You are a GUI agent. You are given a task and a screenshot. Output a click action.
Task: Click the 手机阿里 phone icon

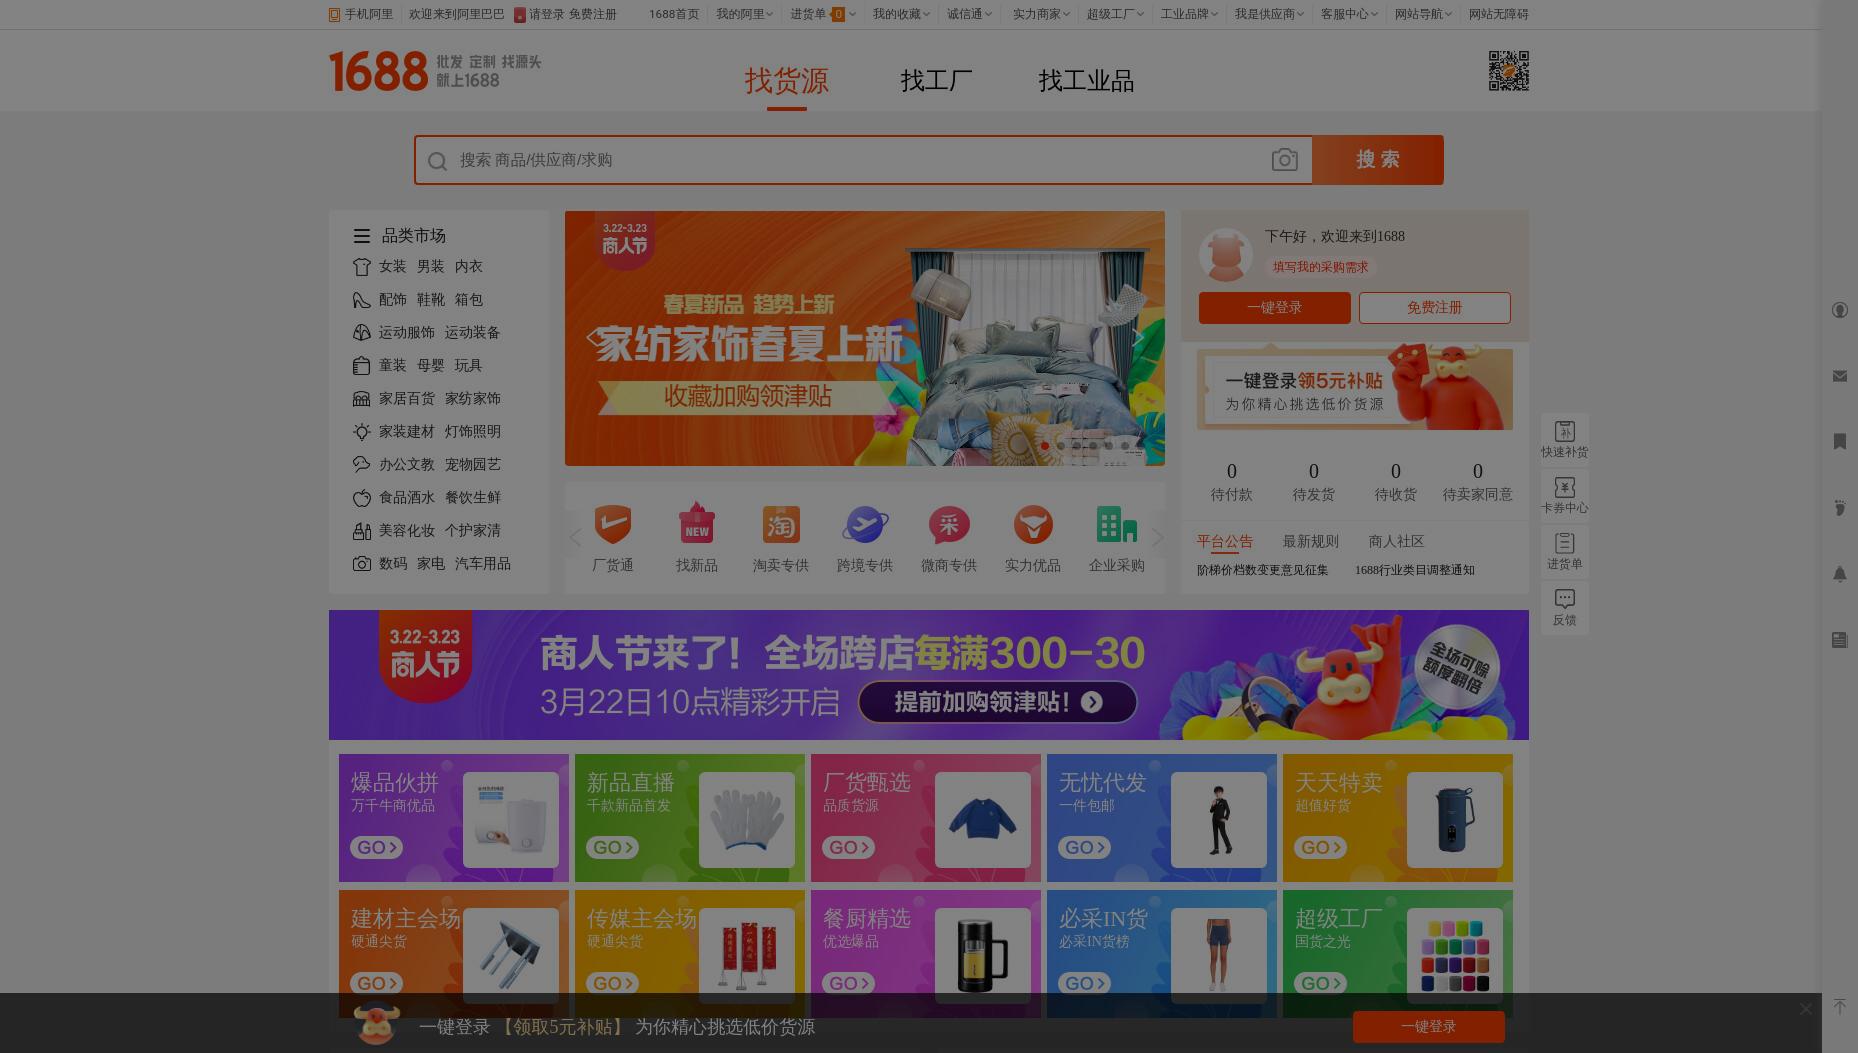pyautogui.click(x=334, y=15)
